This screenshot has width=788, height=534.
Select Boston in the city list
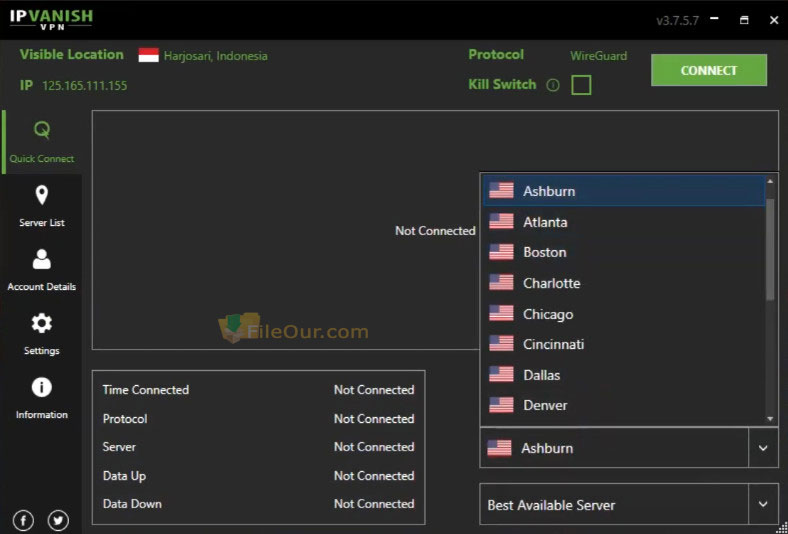coord(623,252)
